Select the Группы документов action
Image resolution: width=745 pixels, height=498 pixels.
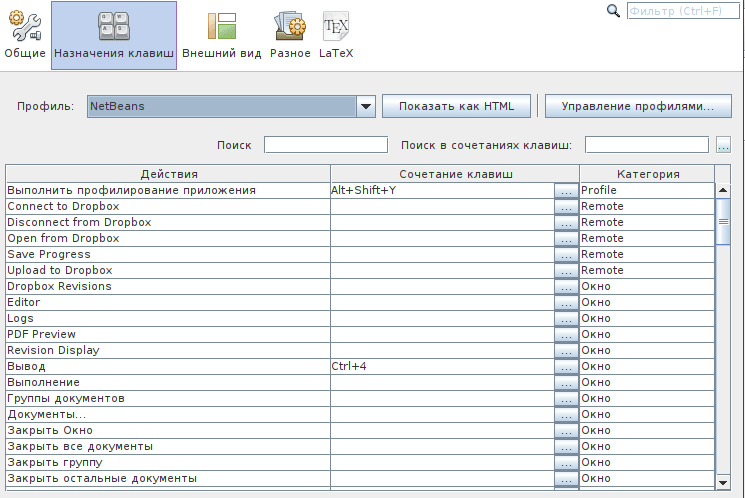pos(168,398)
